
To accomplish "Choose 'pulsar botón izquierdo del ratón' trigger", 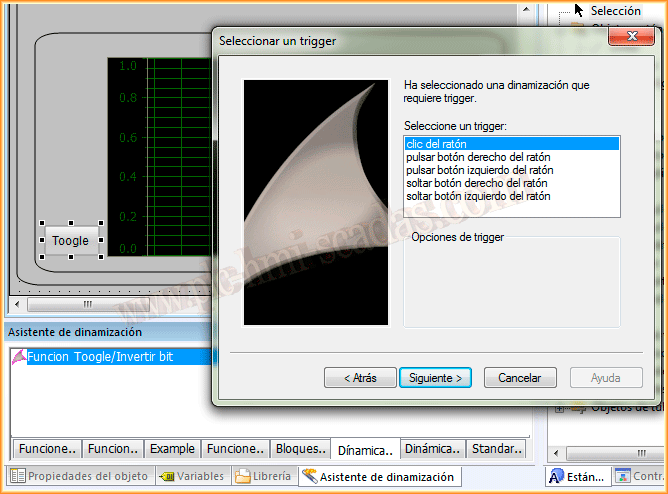I will (479, 171).
